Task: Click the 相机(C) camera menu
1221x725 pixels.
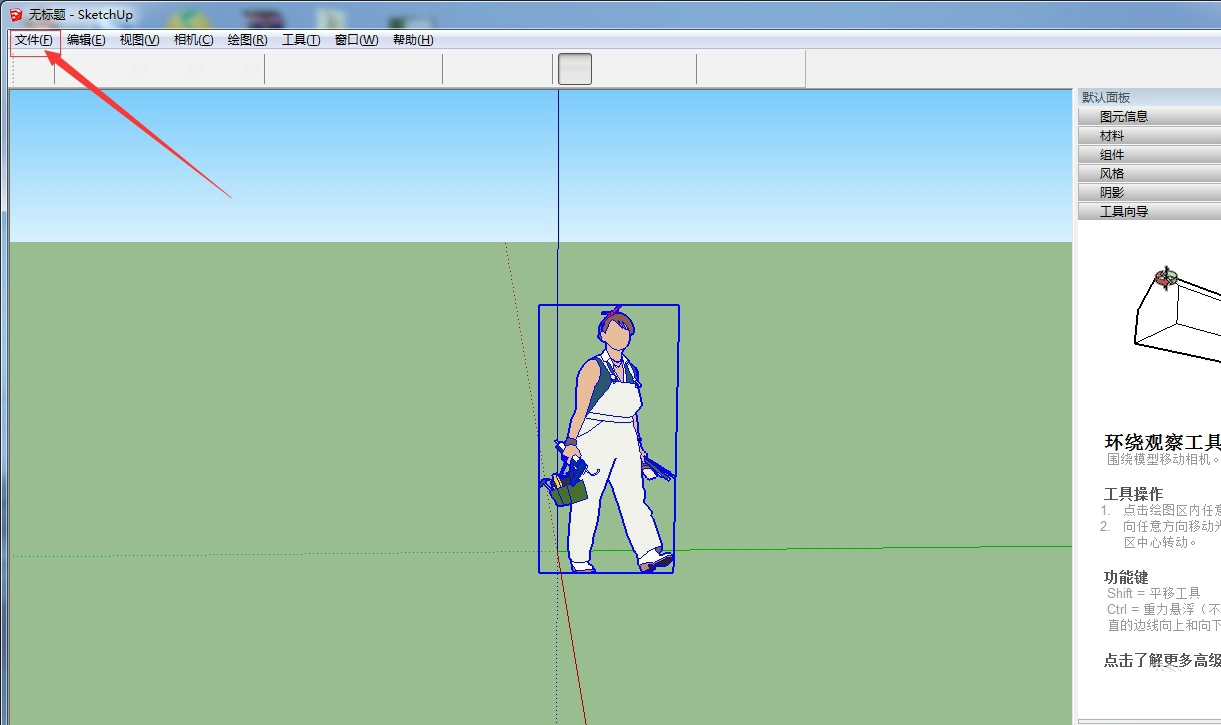Action: pyautogui.click(x=193, y=40)
